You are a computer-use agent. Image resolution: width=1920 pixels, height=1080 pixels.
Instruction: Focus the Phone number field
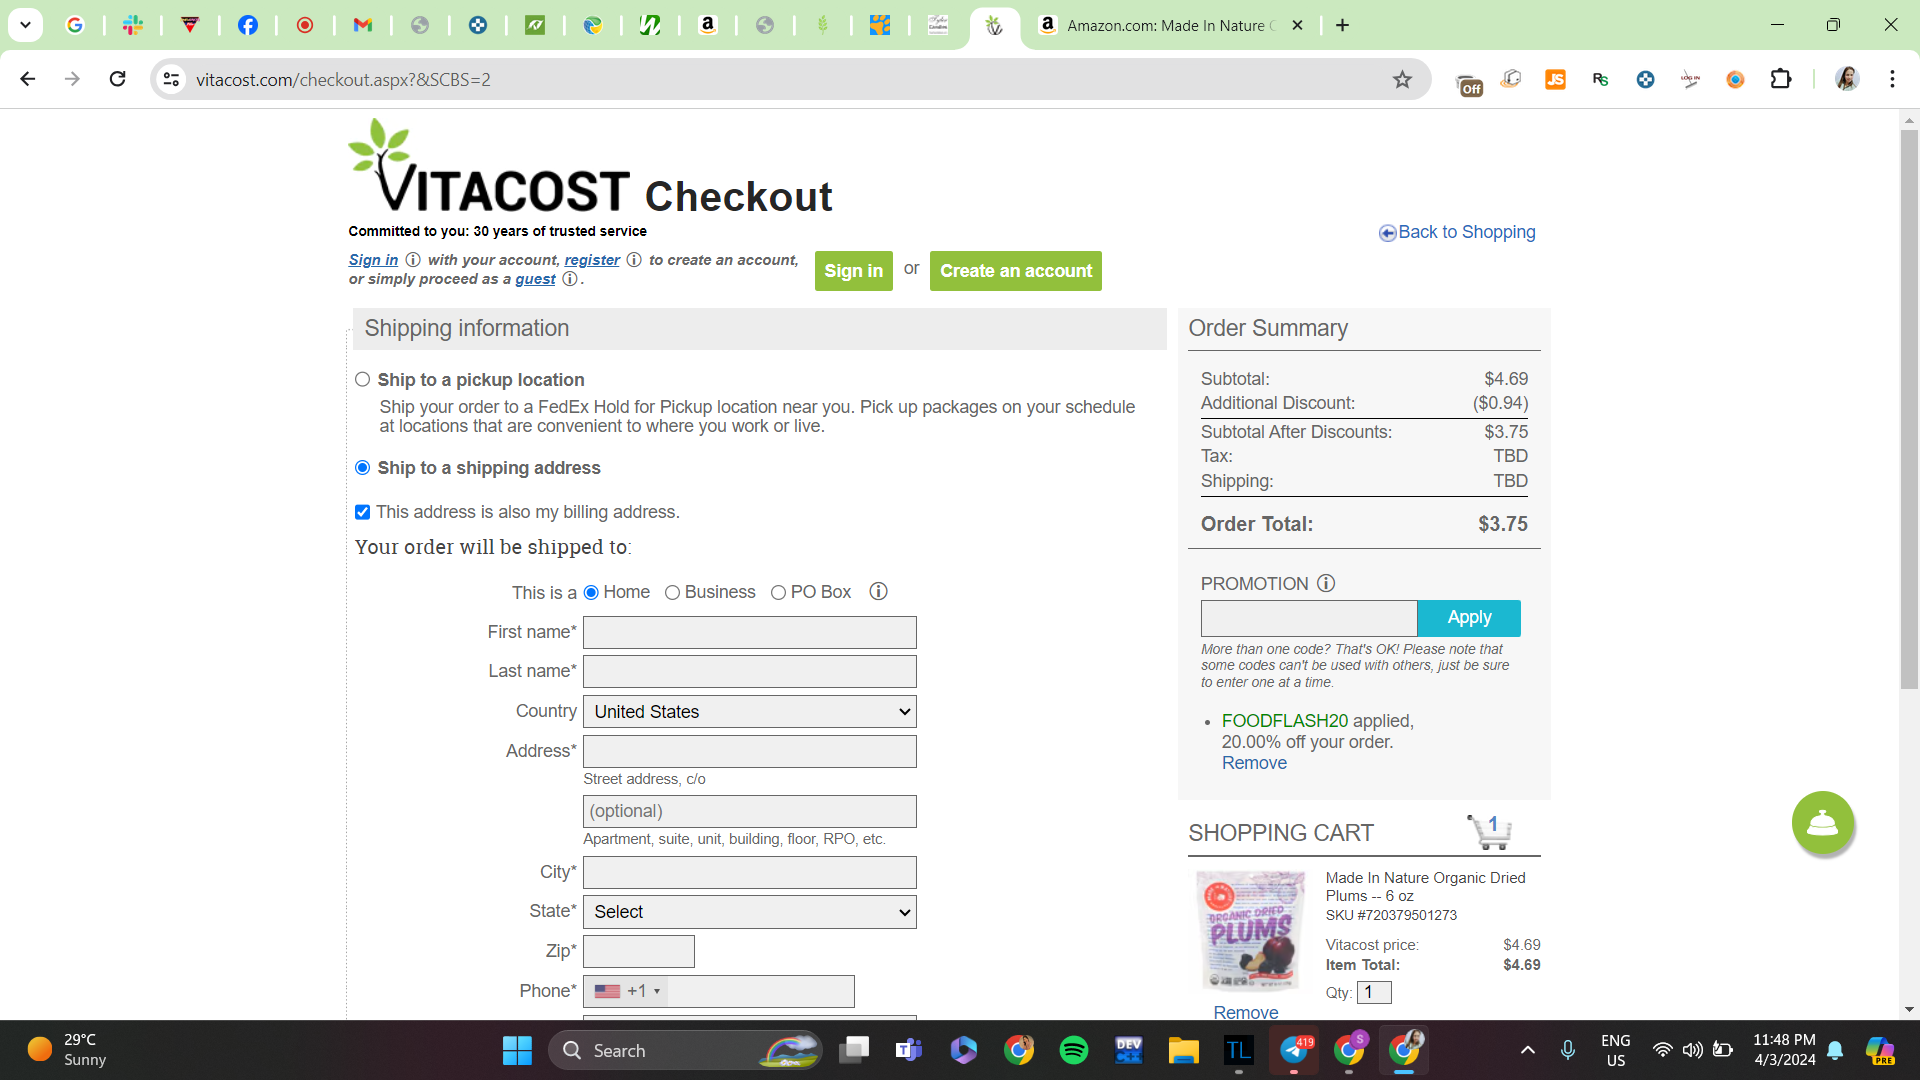[760, 991]
